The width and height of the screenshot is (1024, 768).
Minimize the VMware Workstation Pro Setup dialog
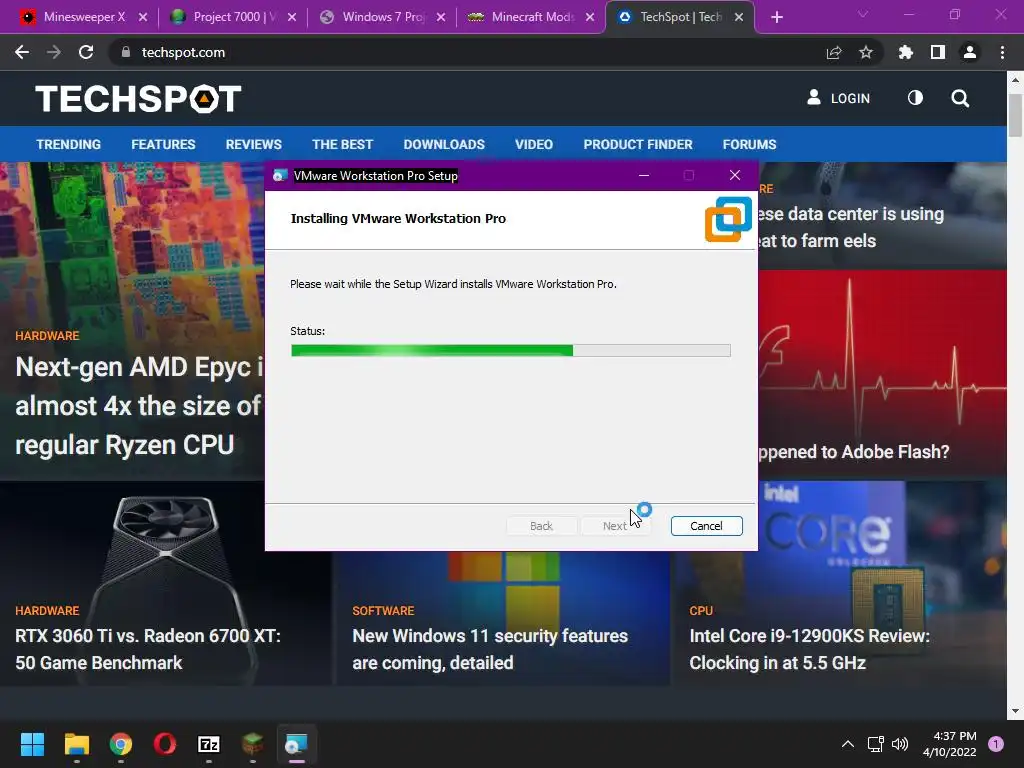(643, 175)
